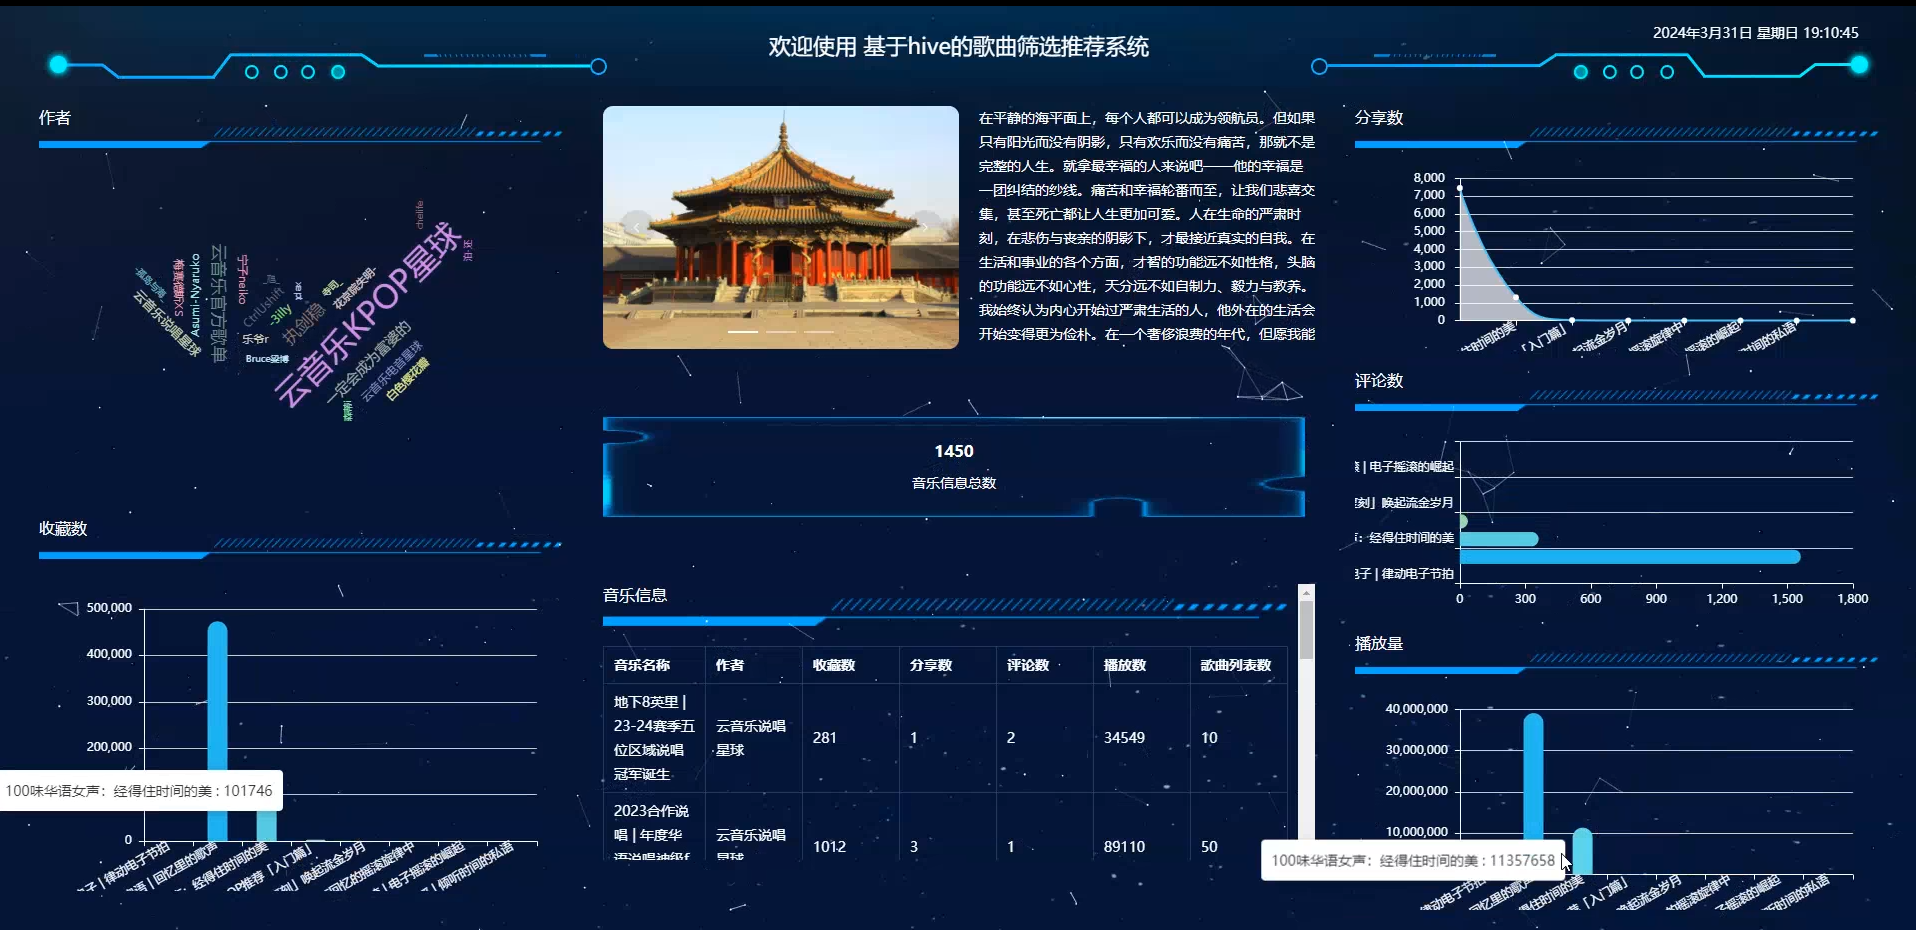Show the next carousel image
1916x930 pixels.
coord(926,228)
